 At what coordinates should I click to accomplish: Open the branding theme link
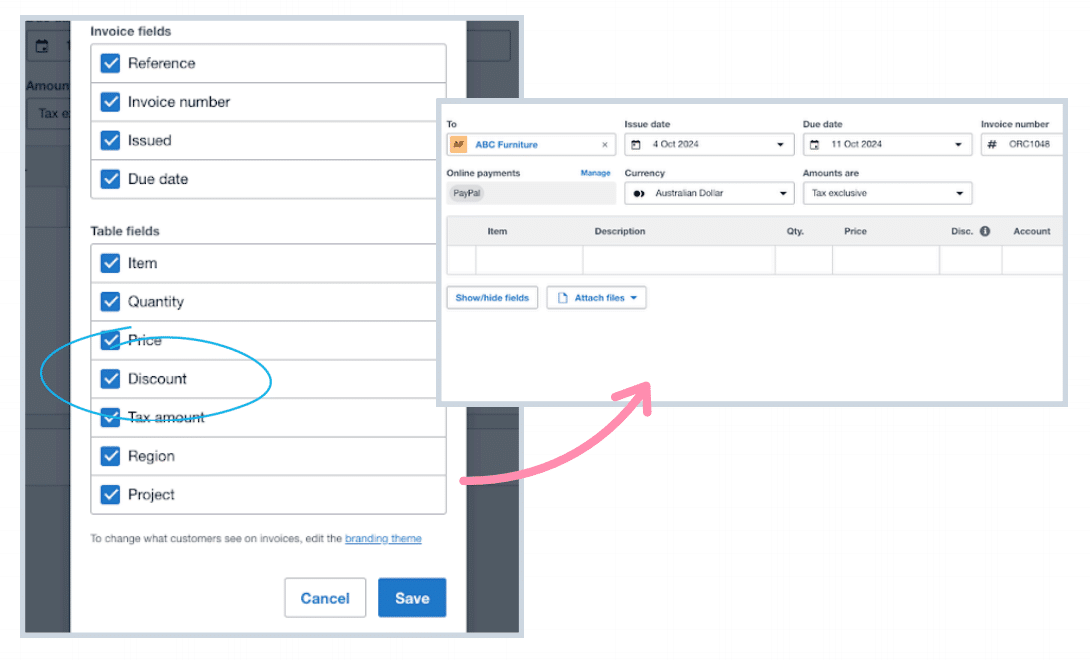[x=383, y=538]
